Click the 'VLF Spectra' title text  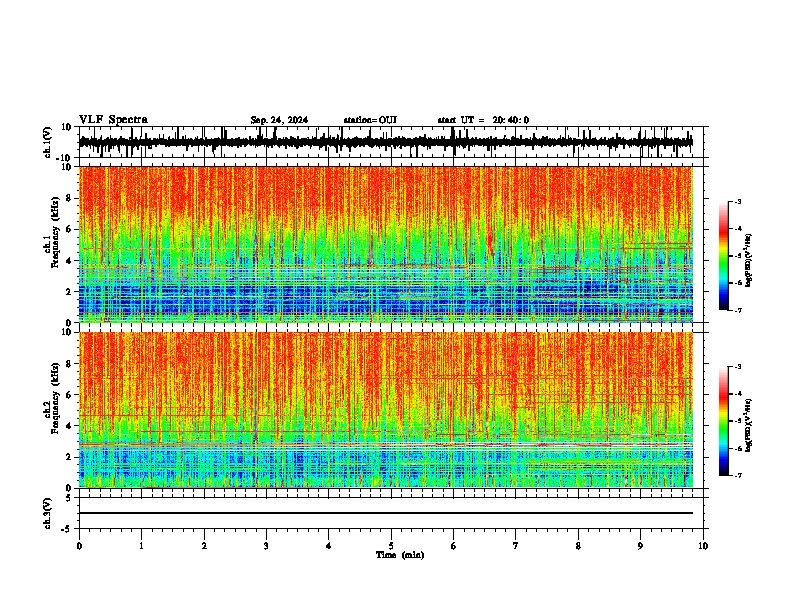(113, 120)
